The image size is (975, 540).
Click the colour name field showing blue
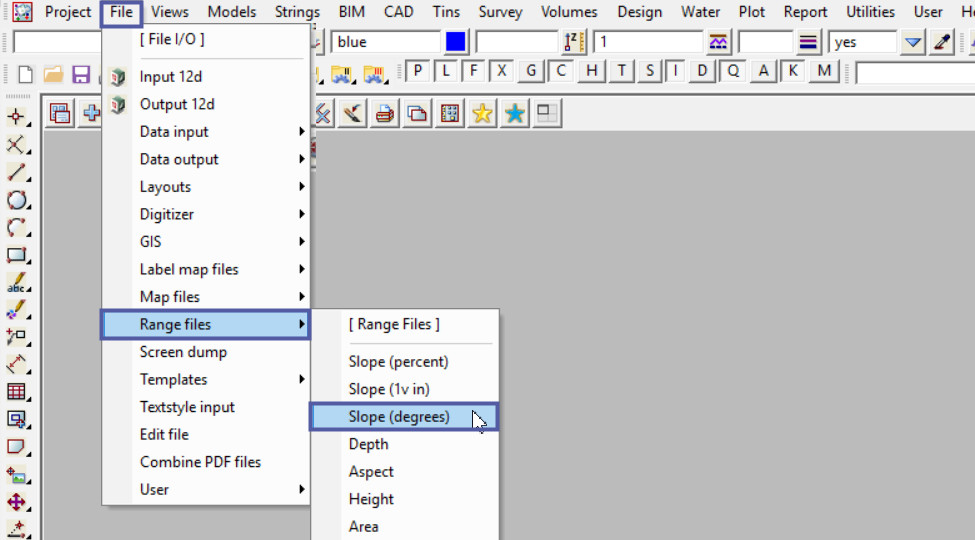pyautogui.click(x=386, y=42)
